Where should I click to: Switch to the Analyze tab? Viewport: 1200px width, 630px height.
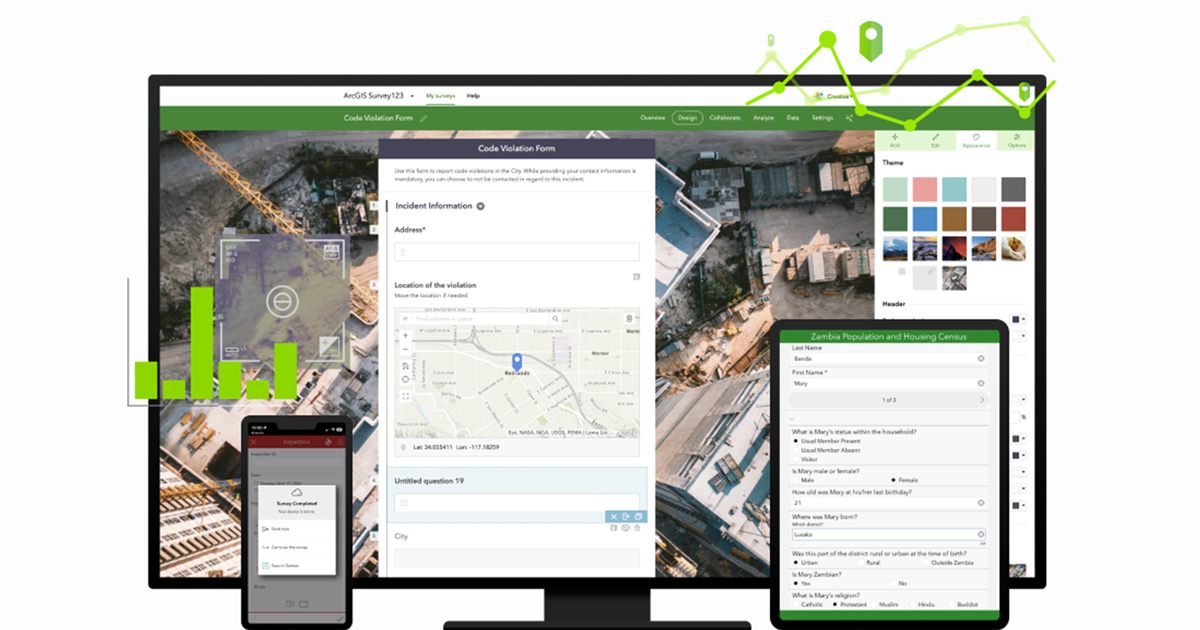pos(764,118)
